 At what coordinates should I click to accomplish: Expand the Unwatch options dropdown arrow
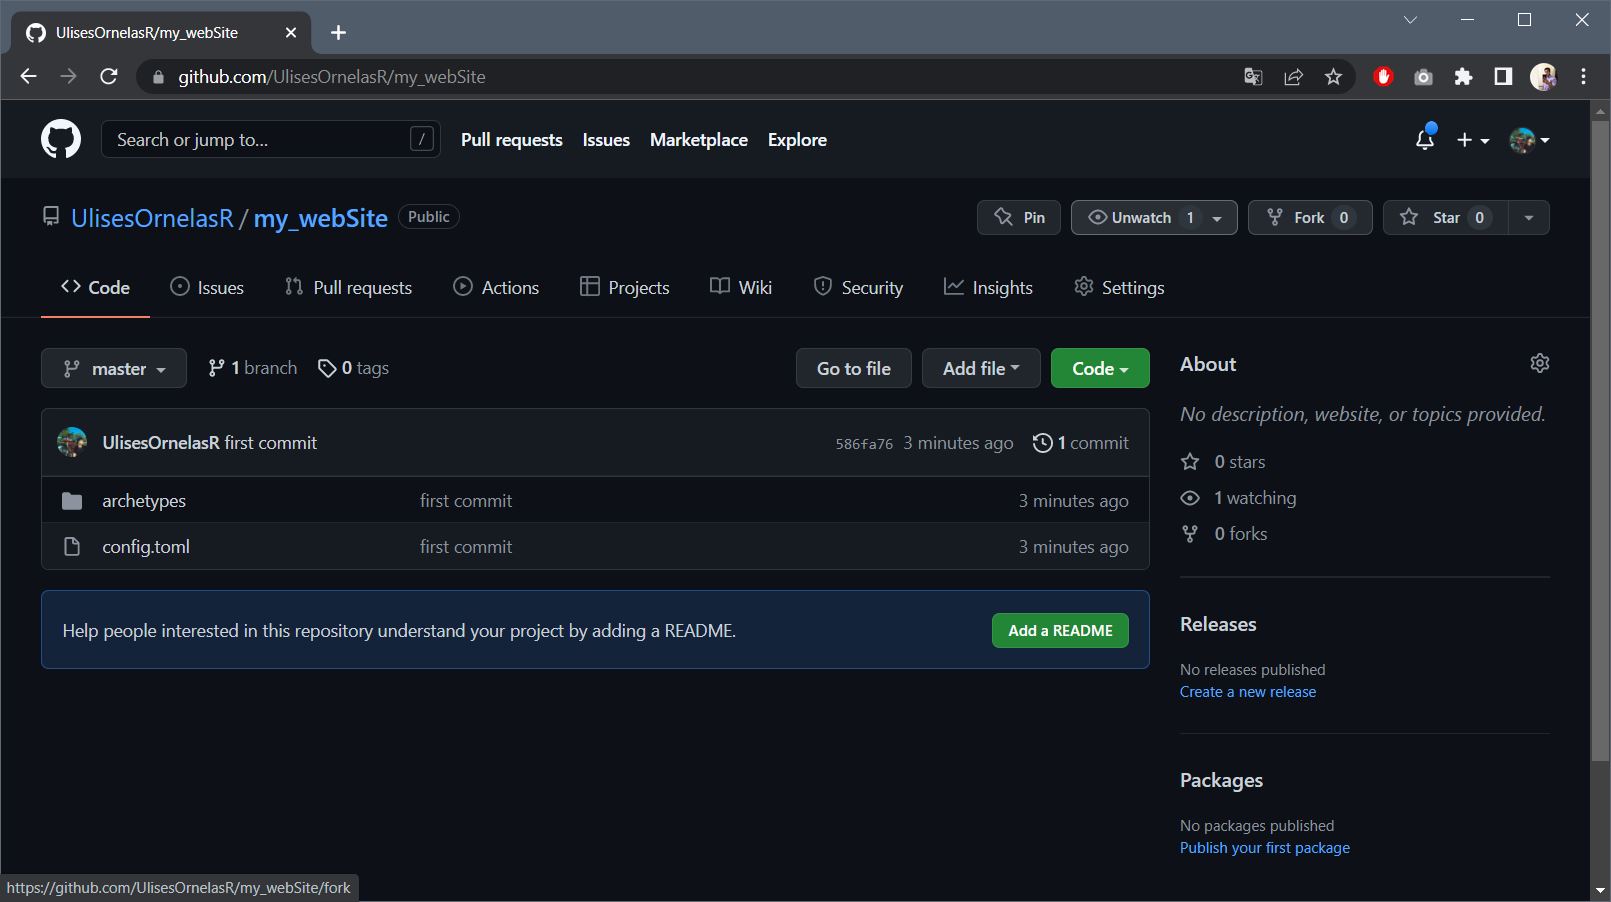(x=1217, y=218)
